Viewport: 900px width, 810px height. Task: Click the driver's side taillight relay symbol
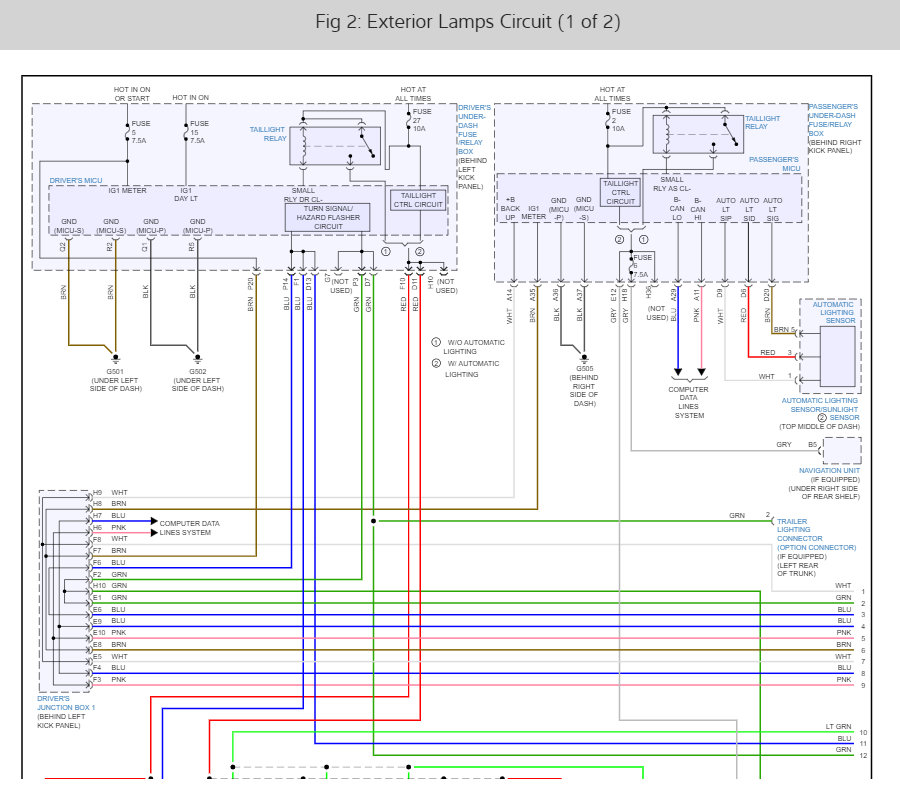335,146
